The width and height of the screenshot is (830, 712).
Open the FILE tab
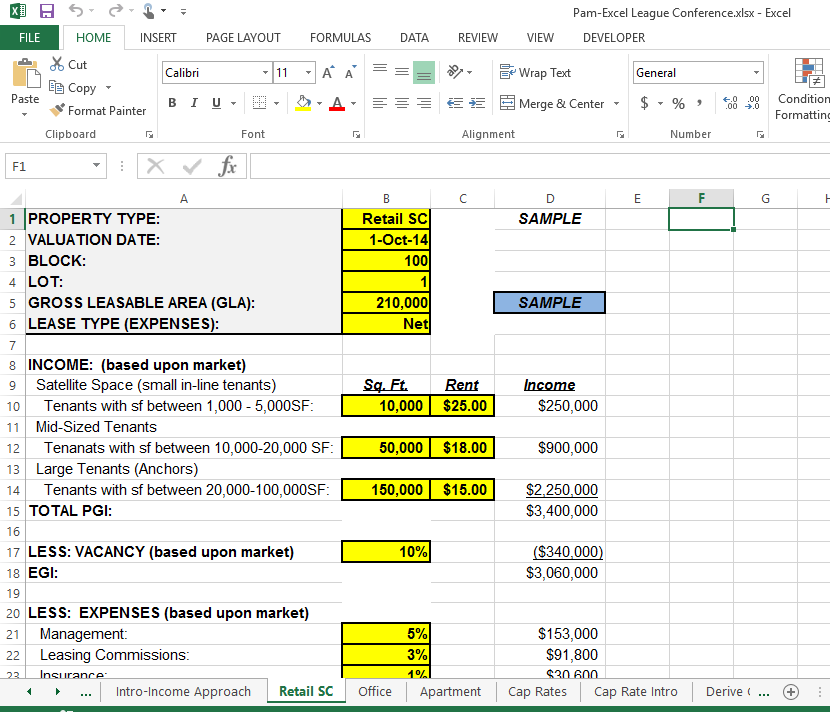point(29,38)
